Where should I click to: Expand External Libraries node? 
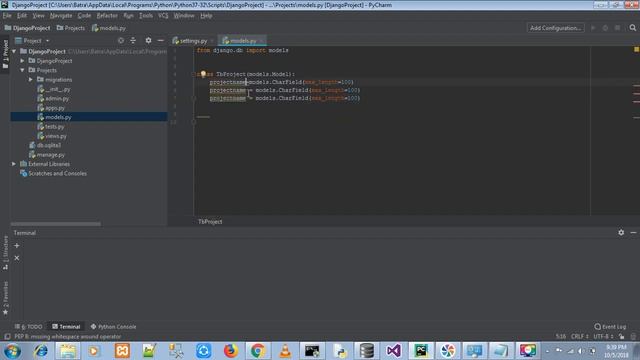[x=14, y=164]
